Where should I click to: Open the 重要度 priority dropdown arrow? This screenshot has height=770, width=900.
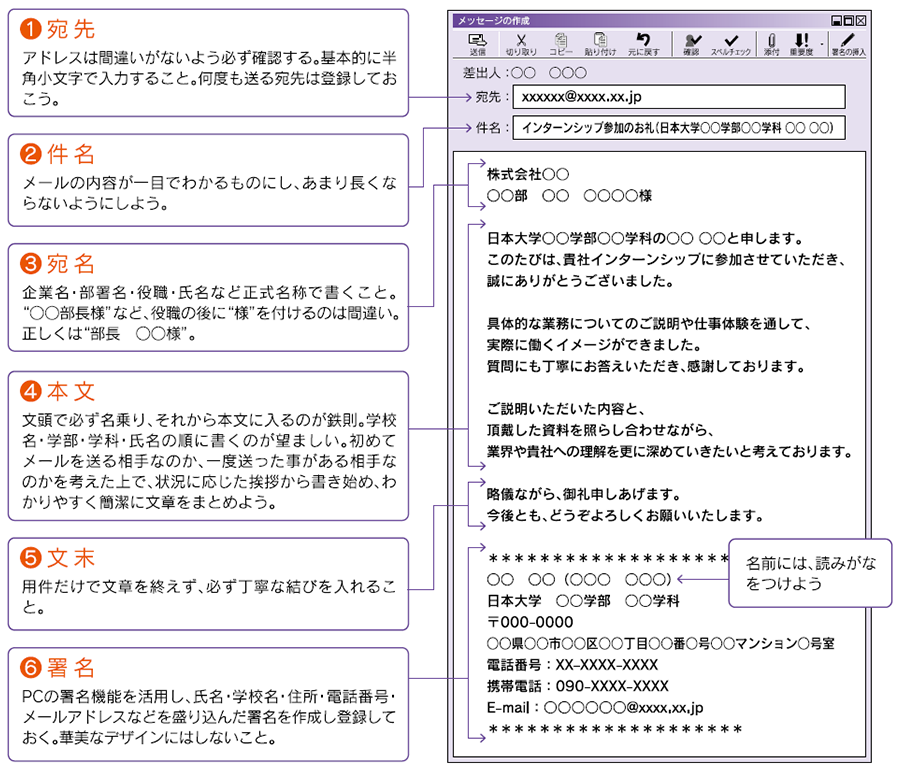point(821,44)
